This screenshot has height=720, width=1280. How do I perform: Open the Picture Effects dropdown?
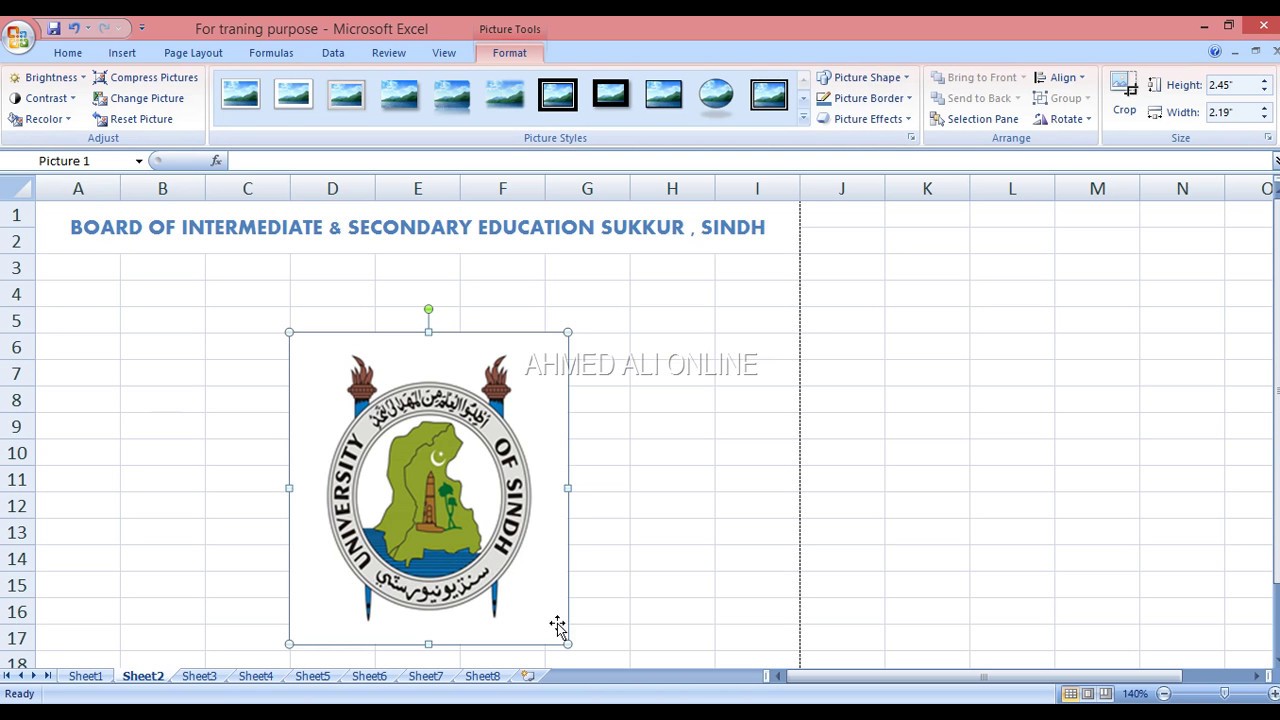(865, 119)
